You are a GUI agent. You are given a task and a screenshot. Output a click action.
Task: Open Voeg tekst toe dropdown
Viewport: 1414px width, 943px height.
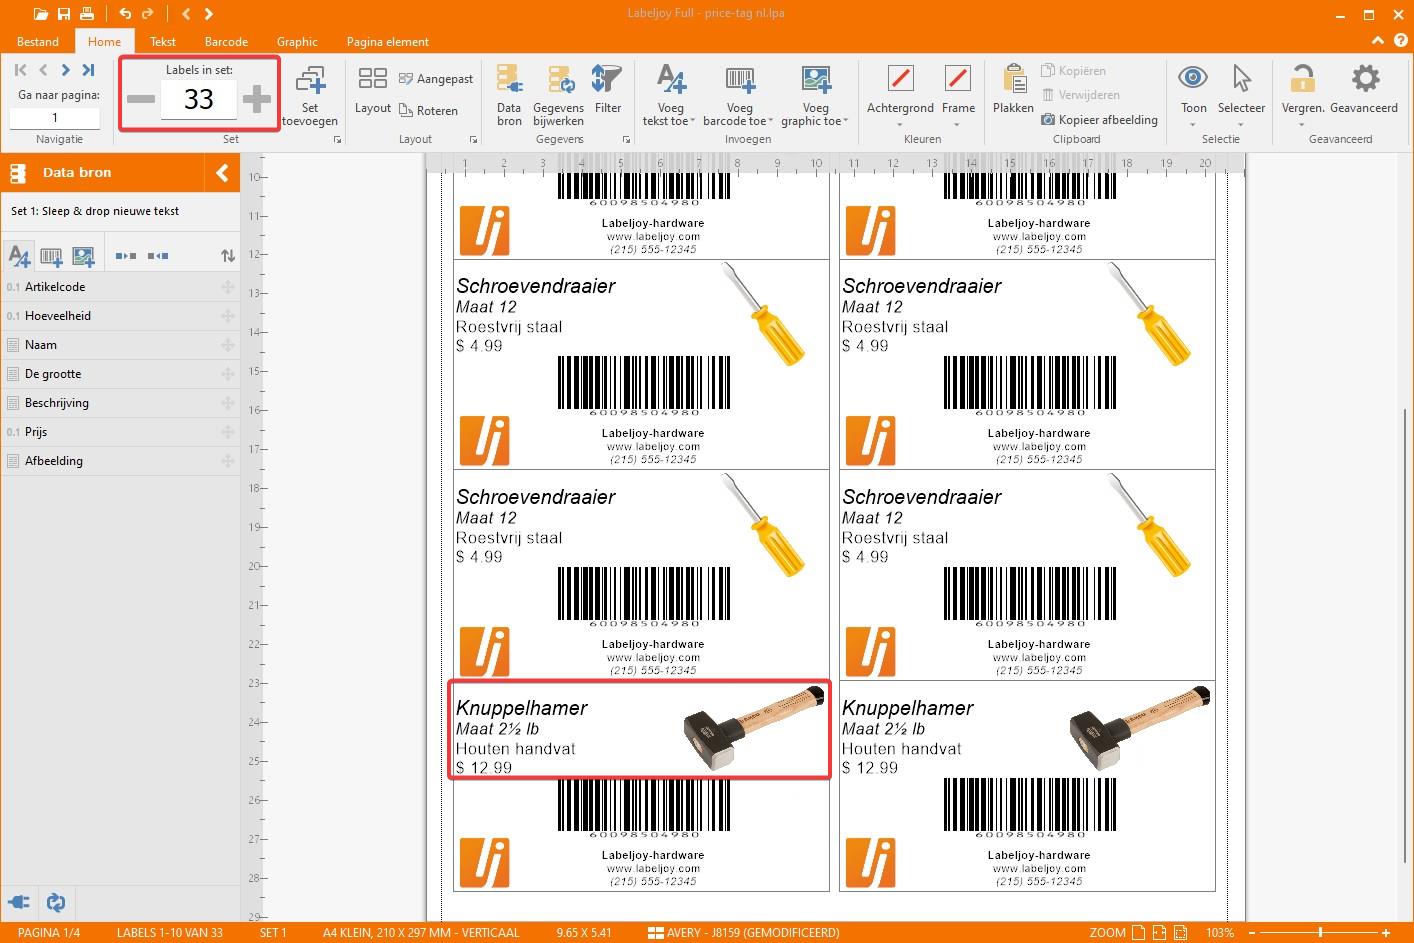(670, 95)
